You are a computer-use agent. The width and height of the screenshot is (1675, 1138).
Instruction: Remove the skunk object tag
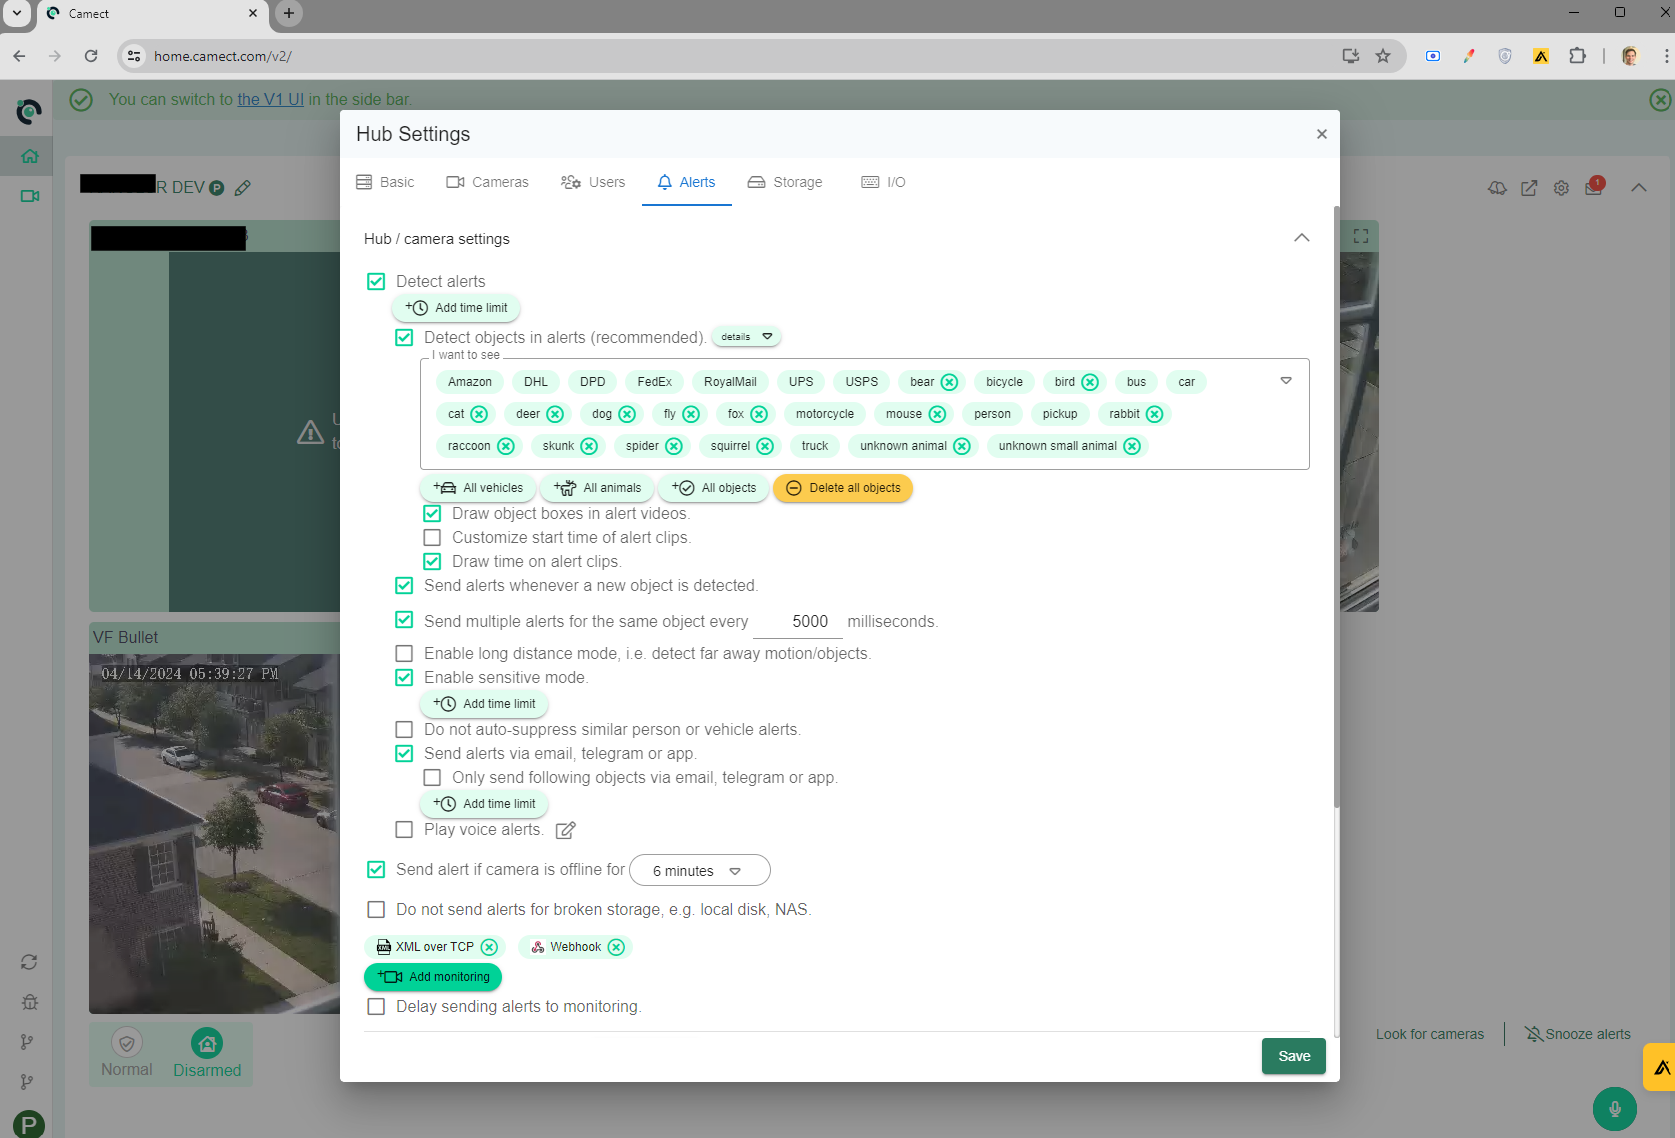point(589,446)
